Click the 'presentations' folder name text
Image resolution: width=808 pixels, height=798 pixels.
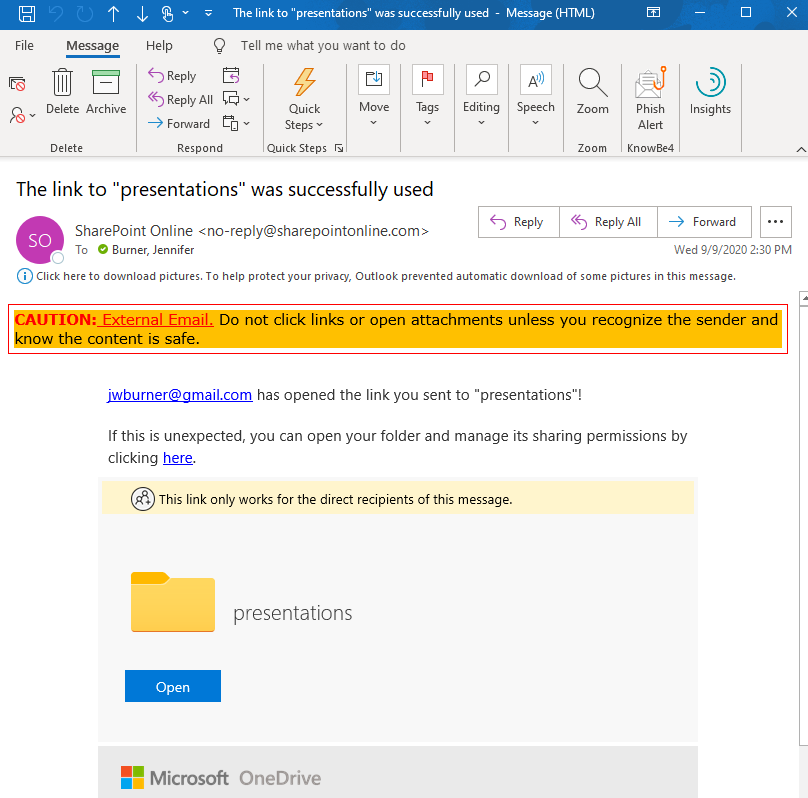point(293,613)
